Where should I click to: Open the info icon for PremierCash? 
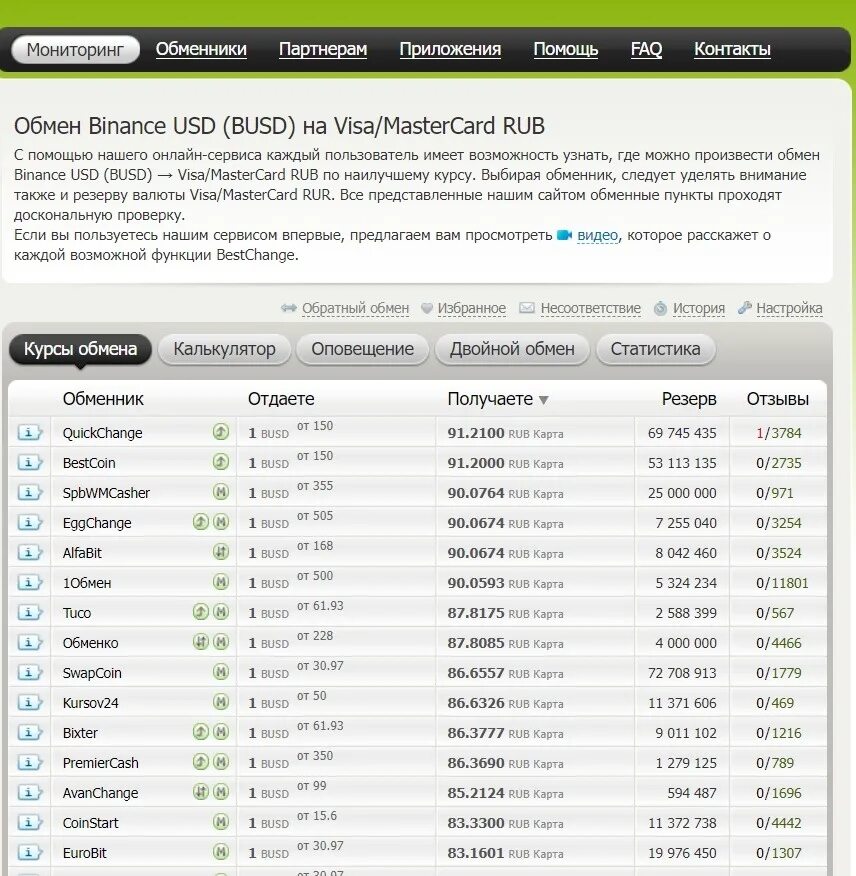coord(29,763)
